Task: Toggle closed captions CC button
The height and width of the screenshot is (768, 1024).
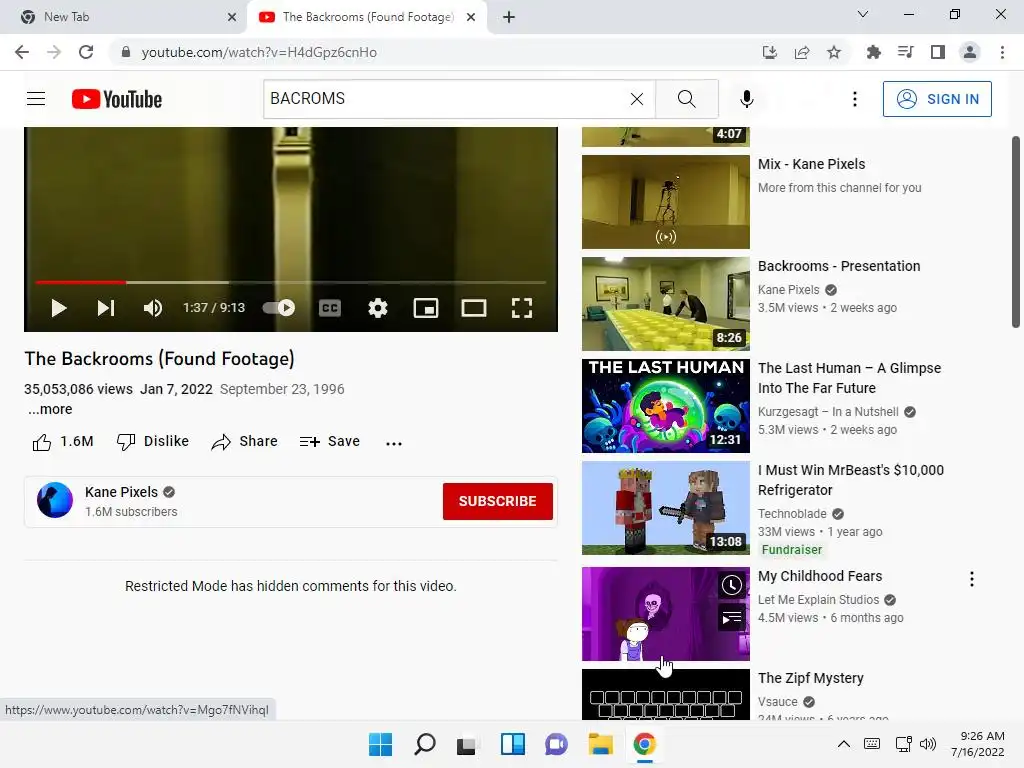Action: point(330,308)
